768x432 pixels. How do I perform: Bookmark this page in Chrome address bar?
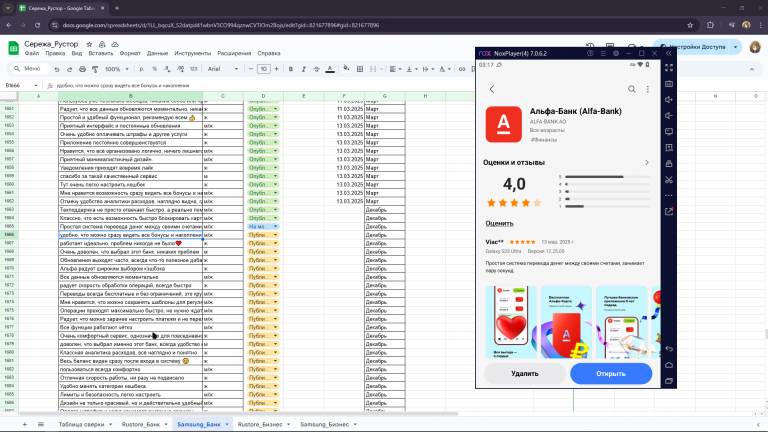(x=690, y=25)
